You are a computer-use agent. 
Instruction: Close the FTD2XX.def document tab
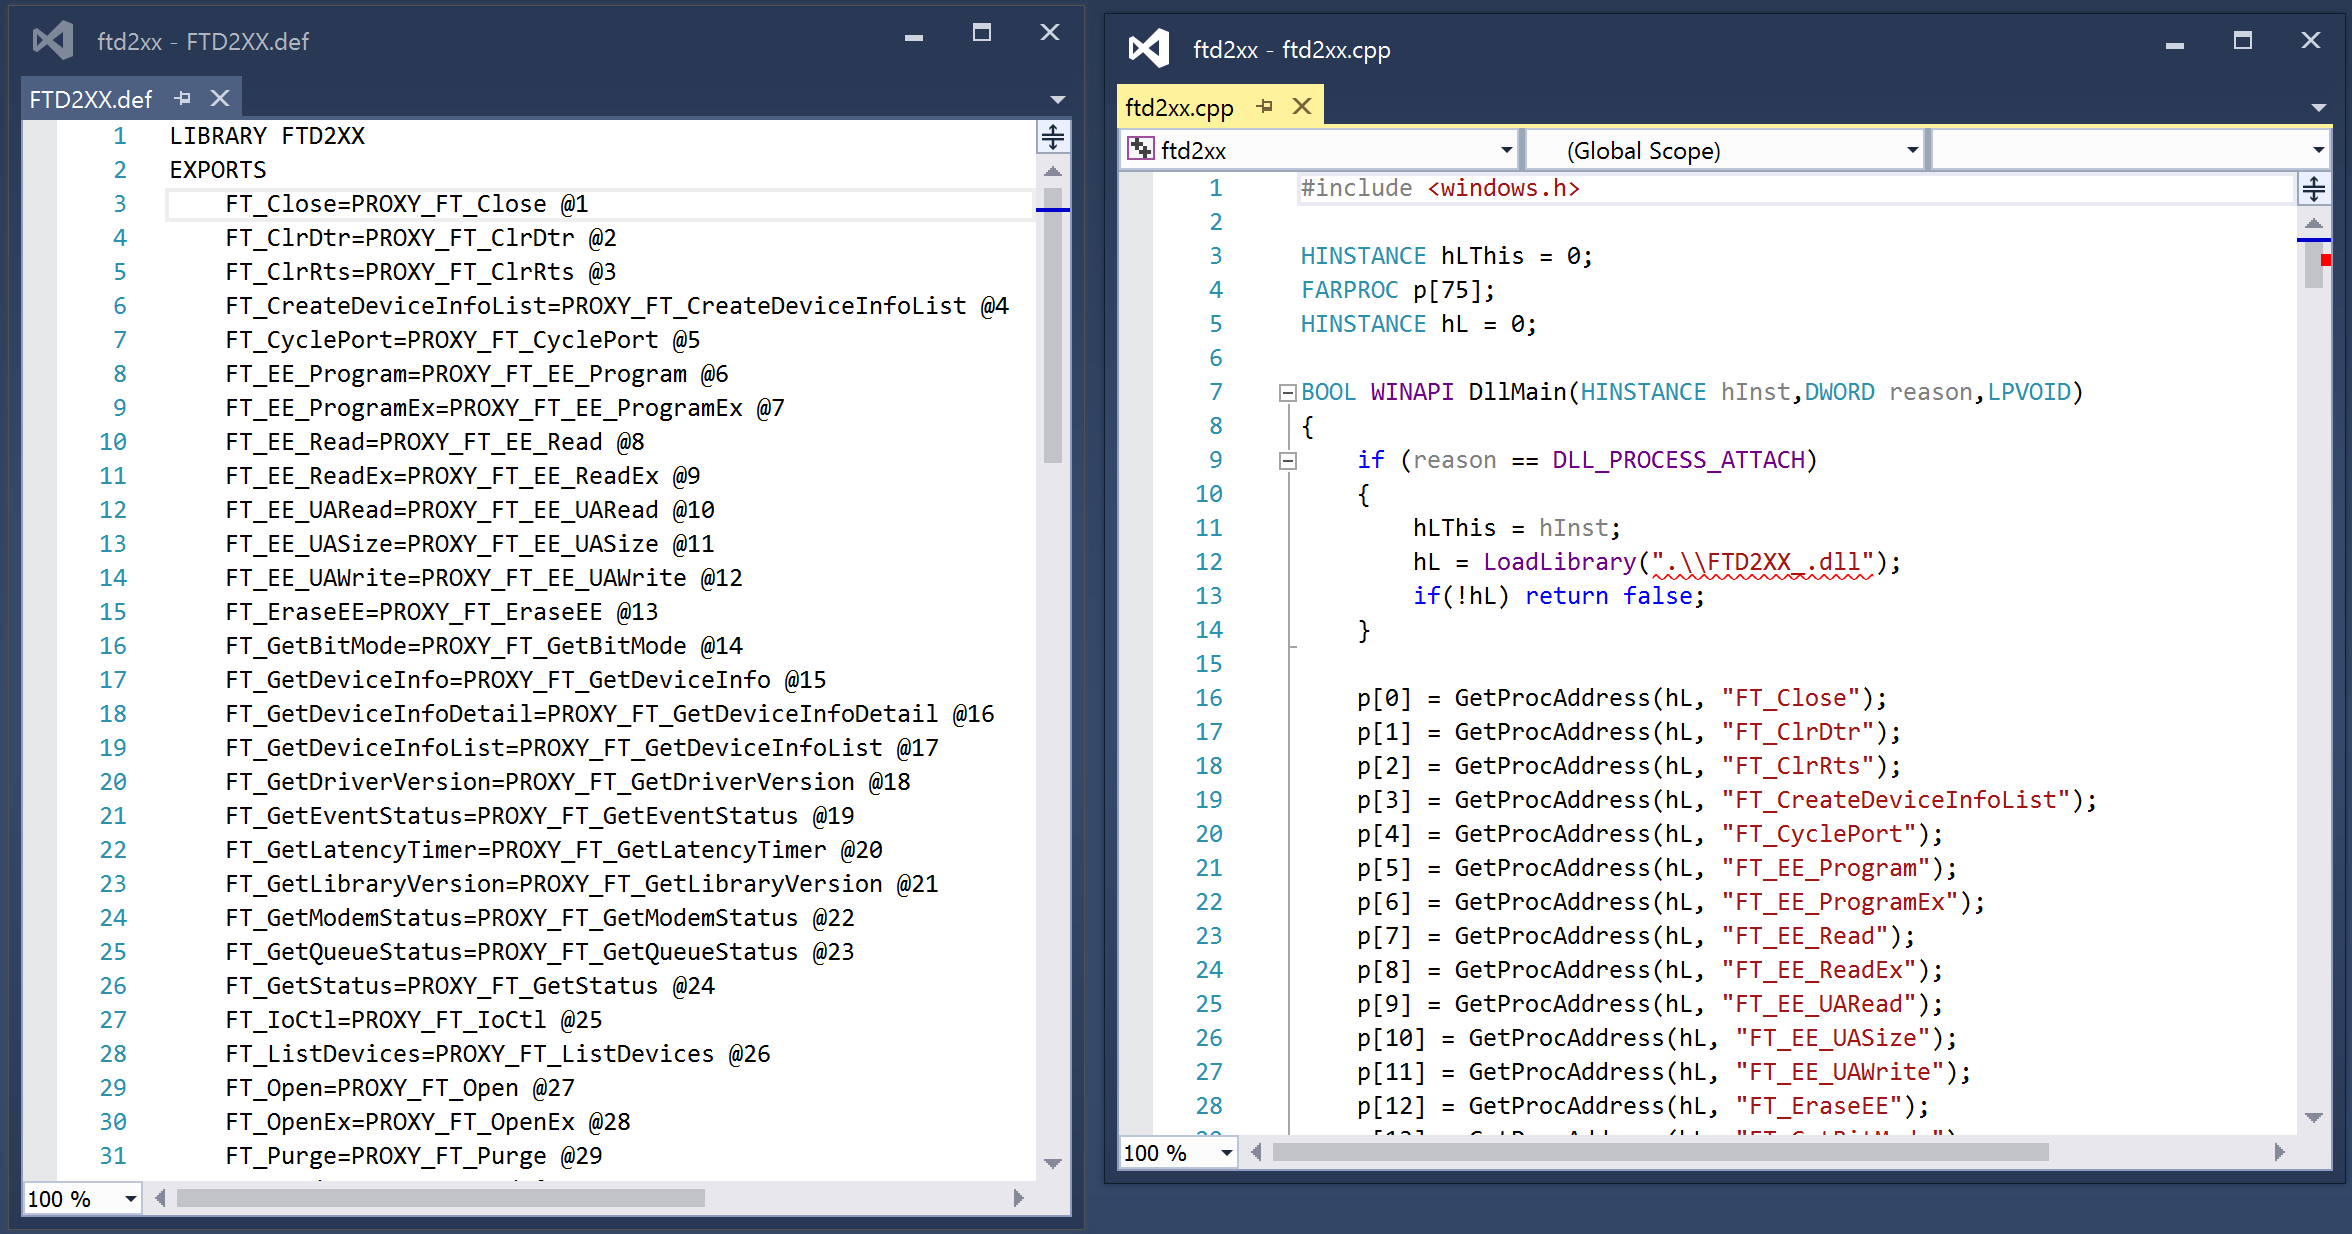tap(220, 98)
